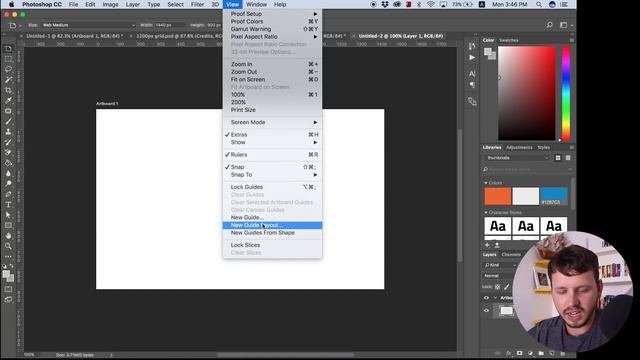Select the Zoom magnifier tool
Image resolution: width=640 pixels, height=360 pixels.
tap(8, 246)
